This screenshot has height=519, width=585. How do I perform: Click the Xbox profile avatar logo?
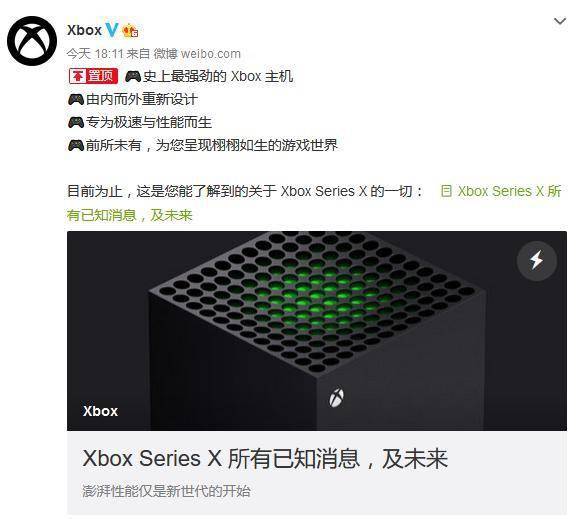tap(32, 41)
